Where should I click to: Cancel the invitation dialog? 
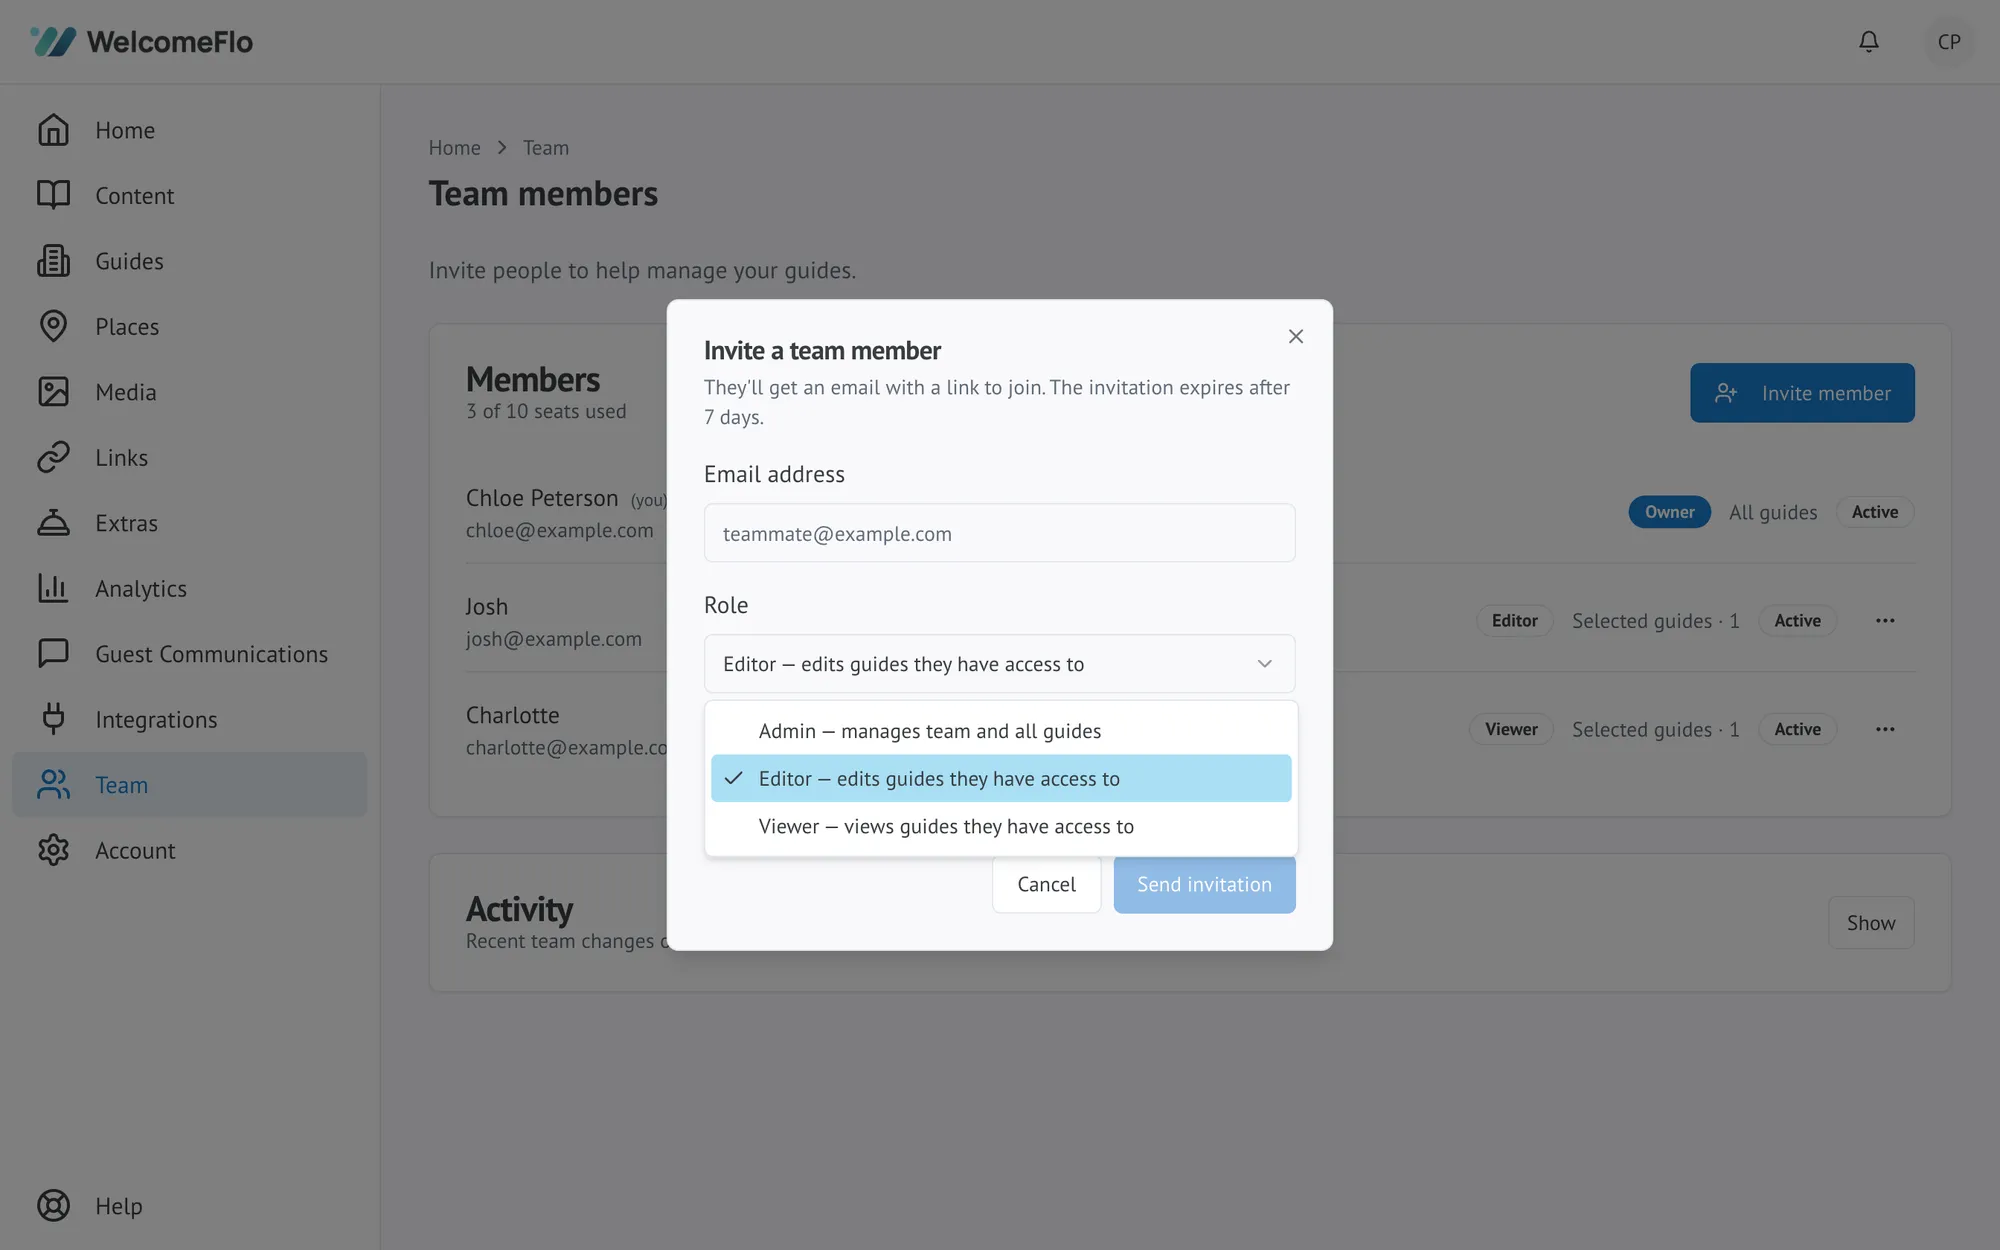1046,884
